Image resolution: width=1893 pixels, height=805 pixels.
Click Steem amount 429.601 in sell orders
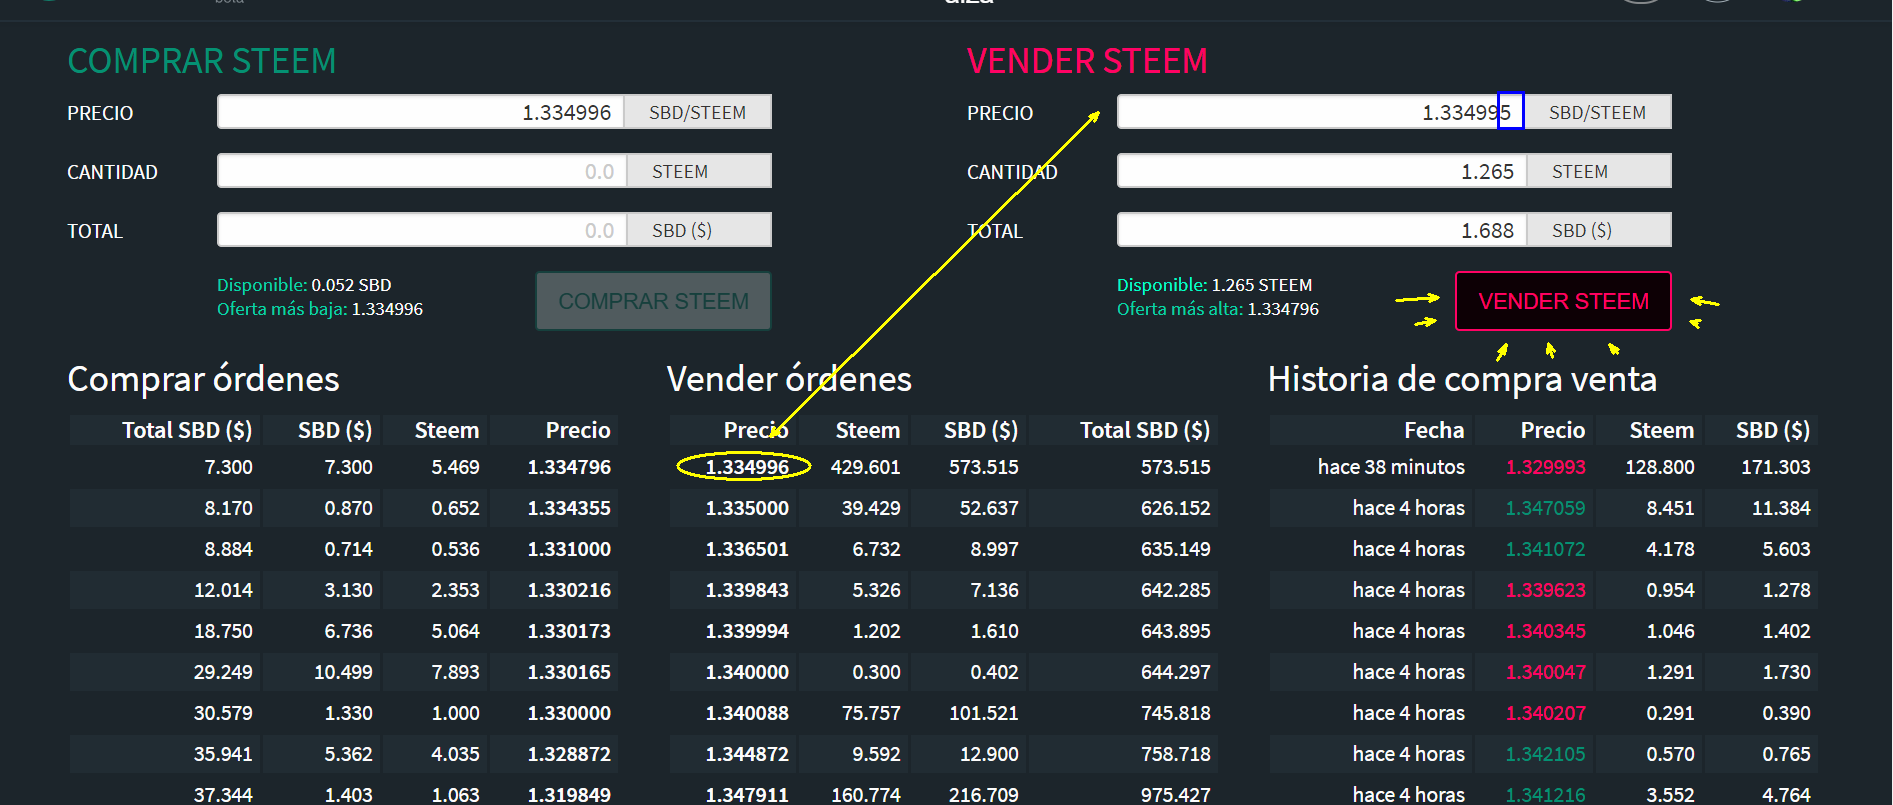click(865, 467)
